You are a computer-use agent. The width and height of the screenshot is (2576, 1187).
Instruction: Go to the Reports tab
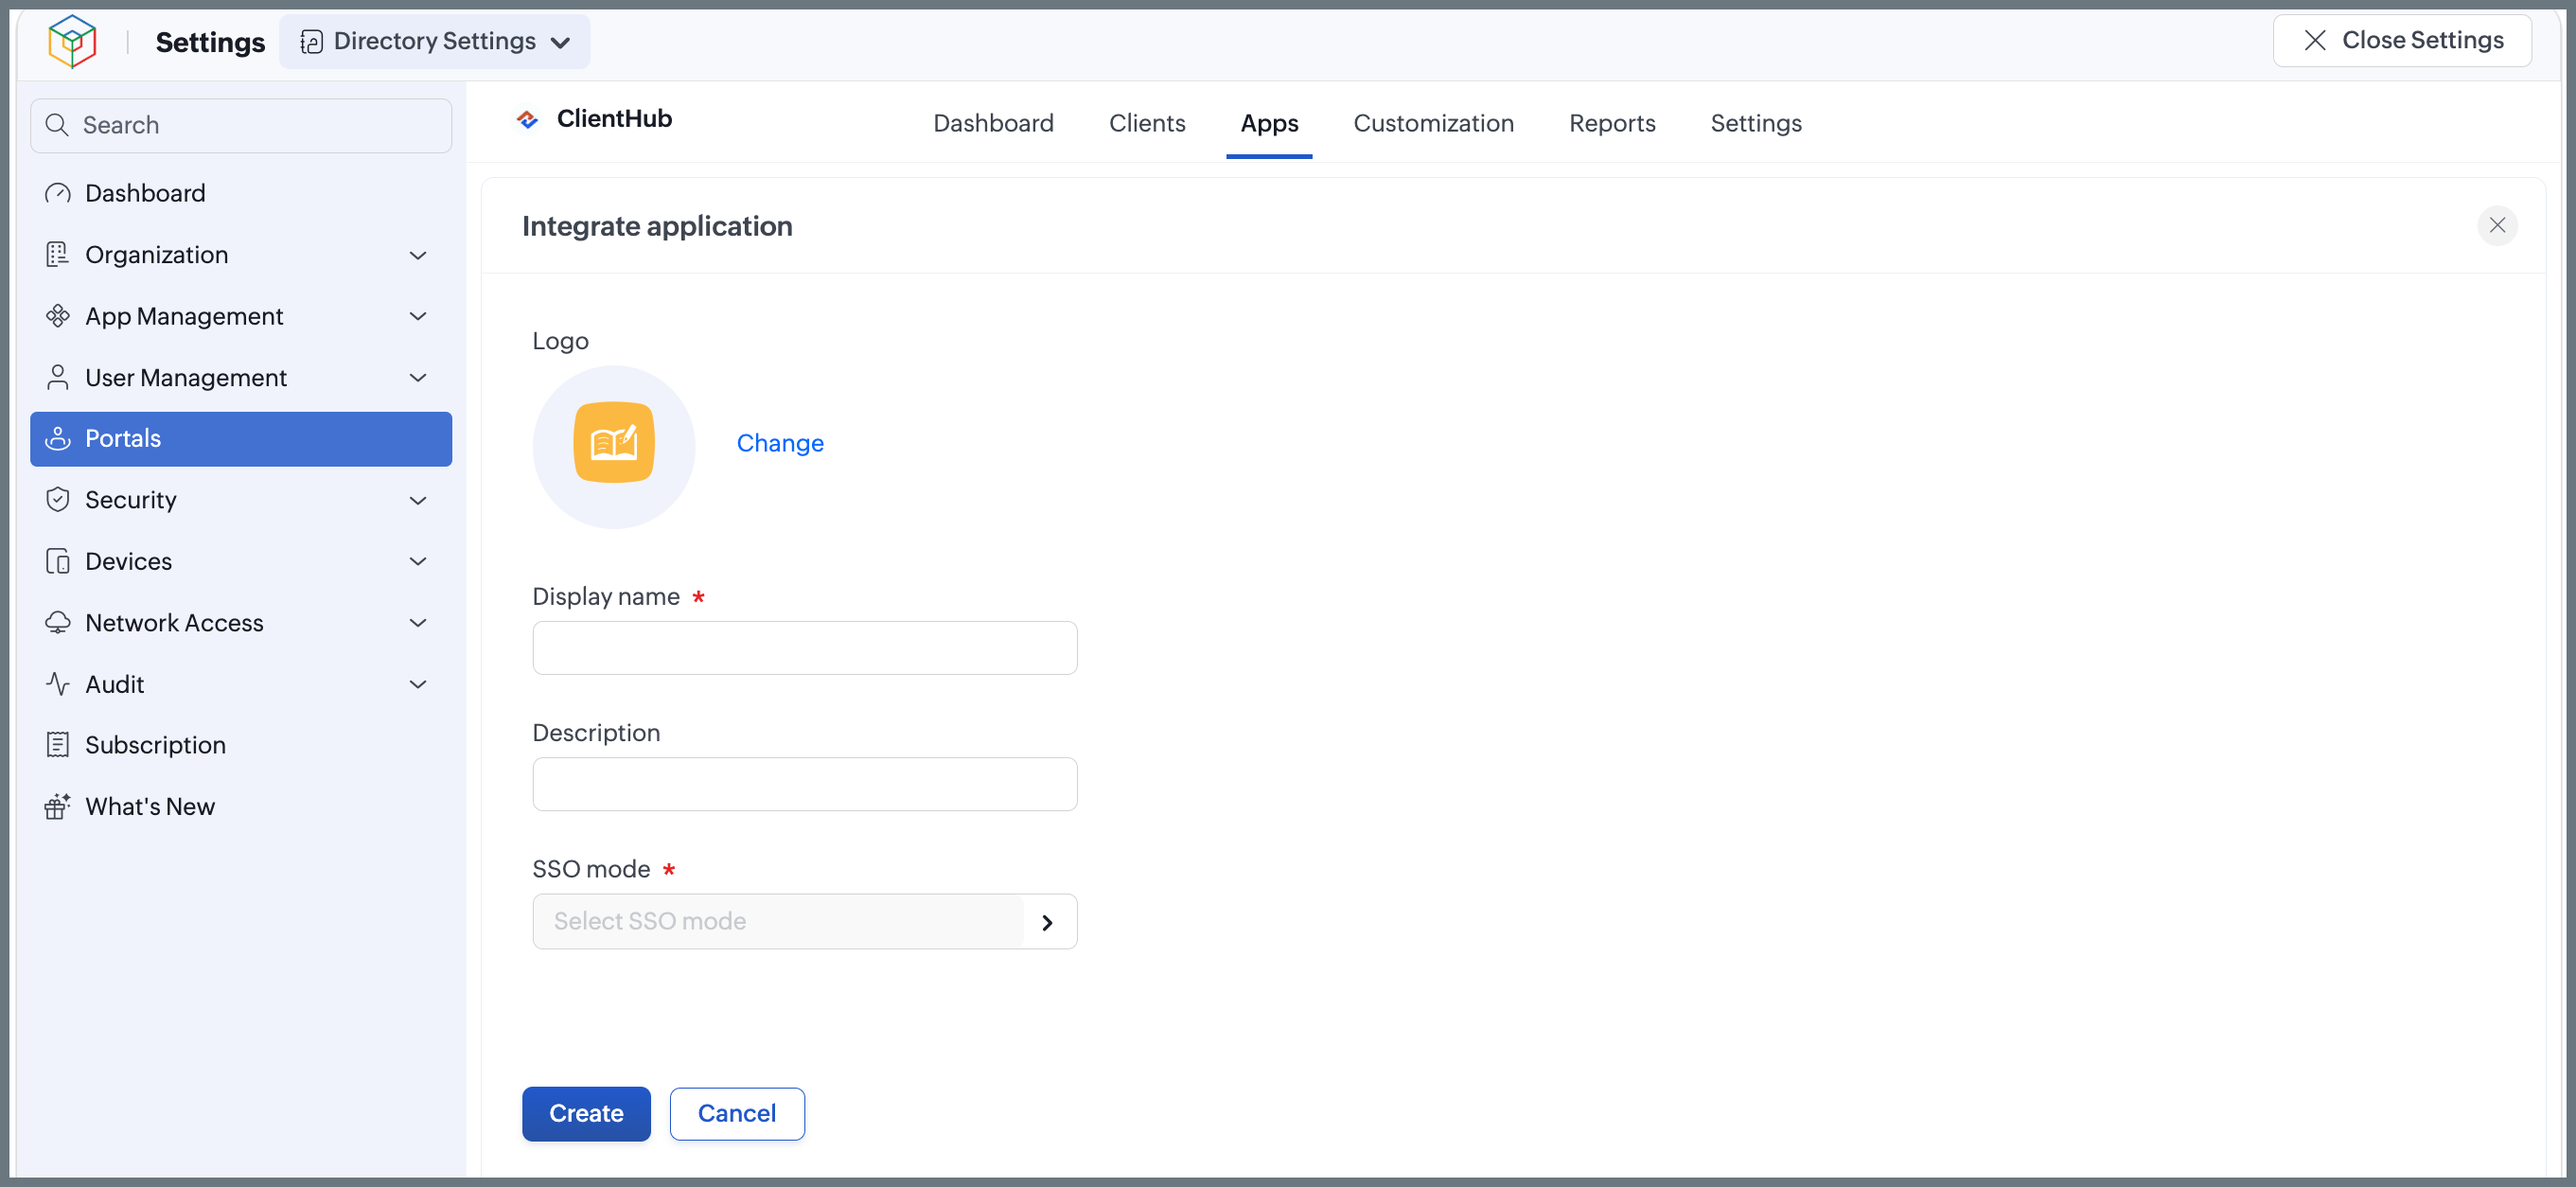click(1612, 123)
